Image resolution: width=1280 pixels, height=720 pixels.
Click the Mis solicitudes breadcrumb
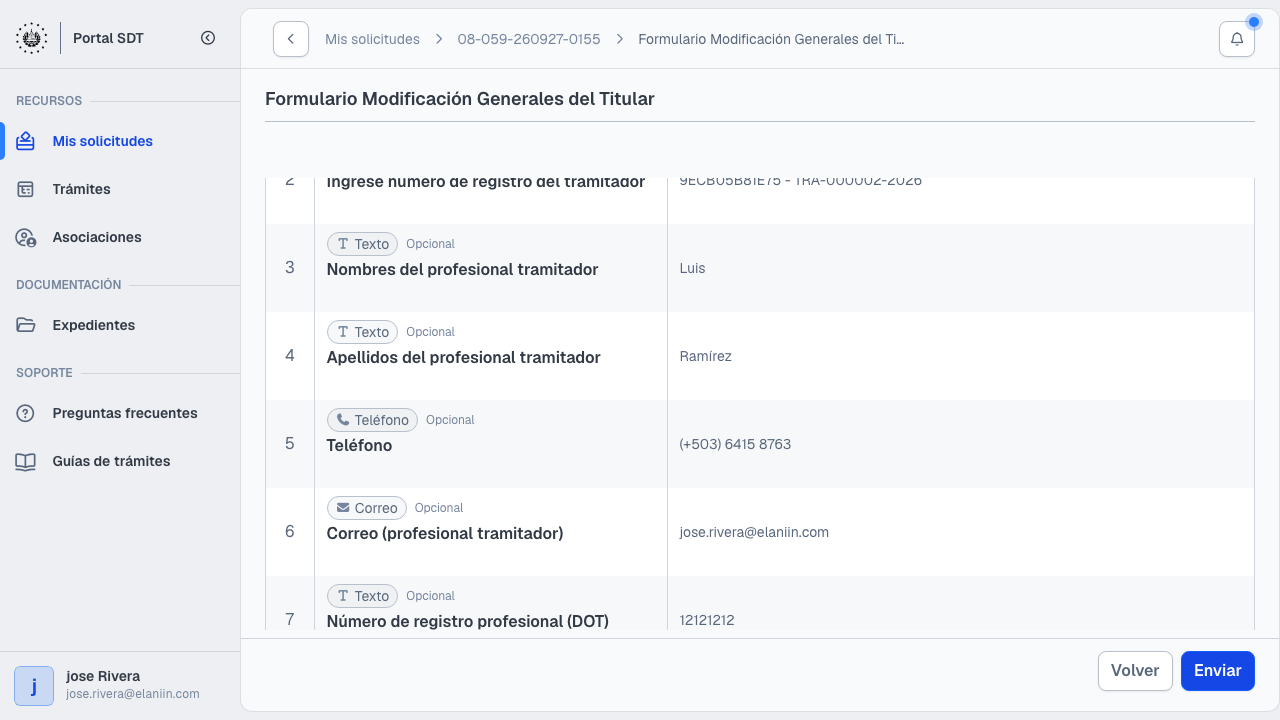[372, 39]
